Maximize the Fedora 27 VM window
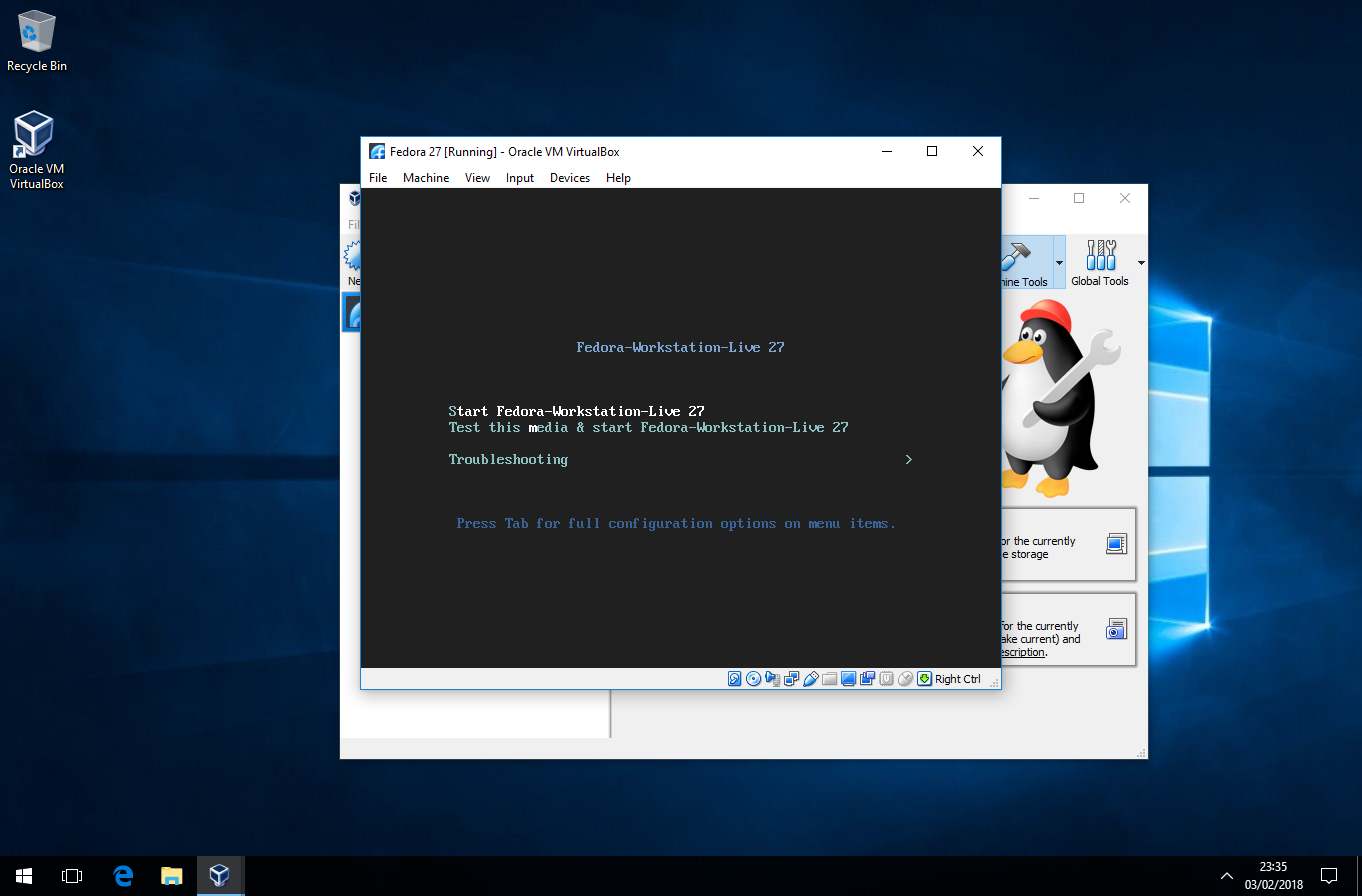The width and height of the screenshot is (1362, 896). point(932,151)
